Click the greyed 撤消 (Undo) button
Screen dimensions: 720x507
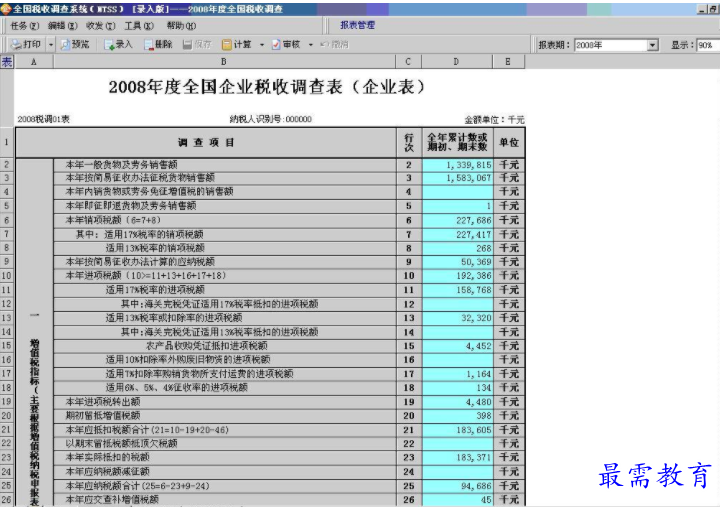click(x=334, y=45)
